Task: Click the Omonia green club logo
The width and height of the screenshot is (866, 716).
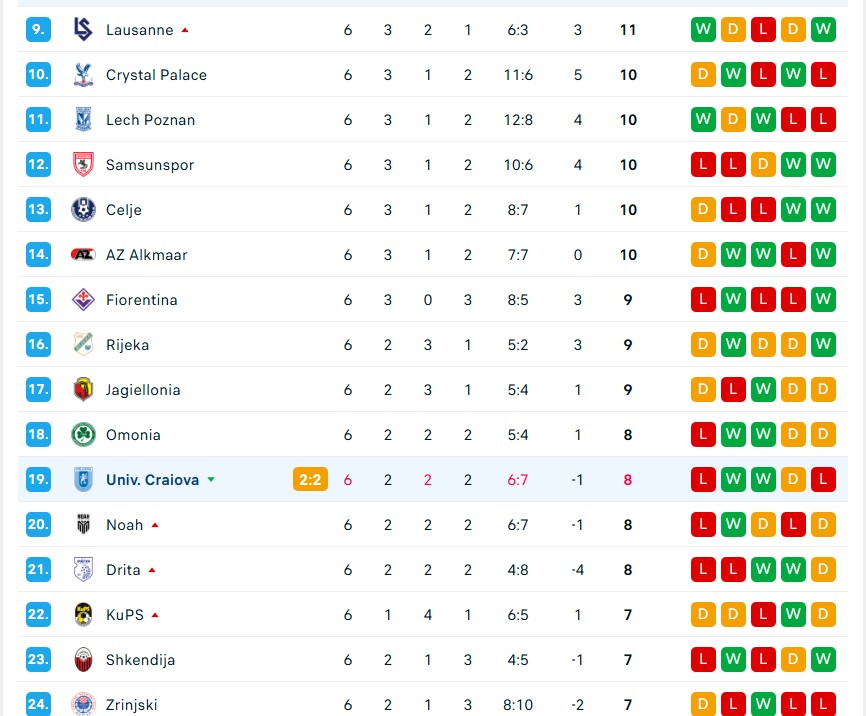Action: pyautogui.click(x=83, y=435)
